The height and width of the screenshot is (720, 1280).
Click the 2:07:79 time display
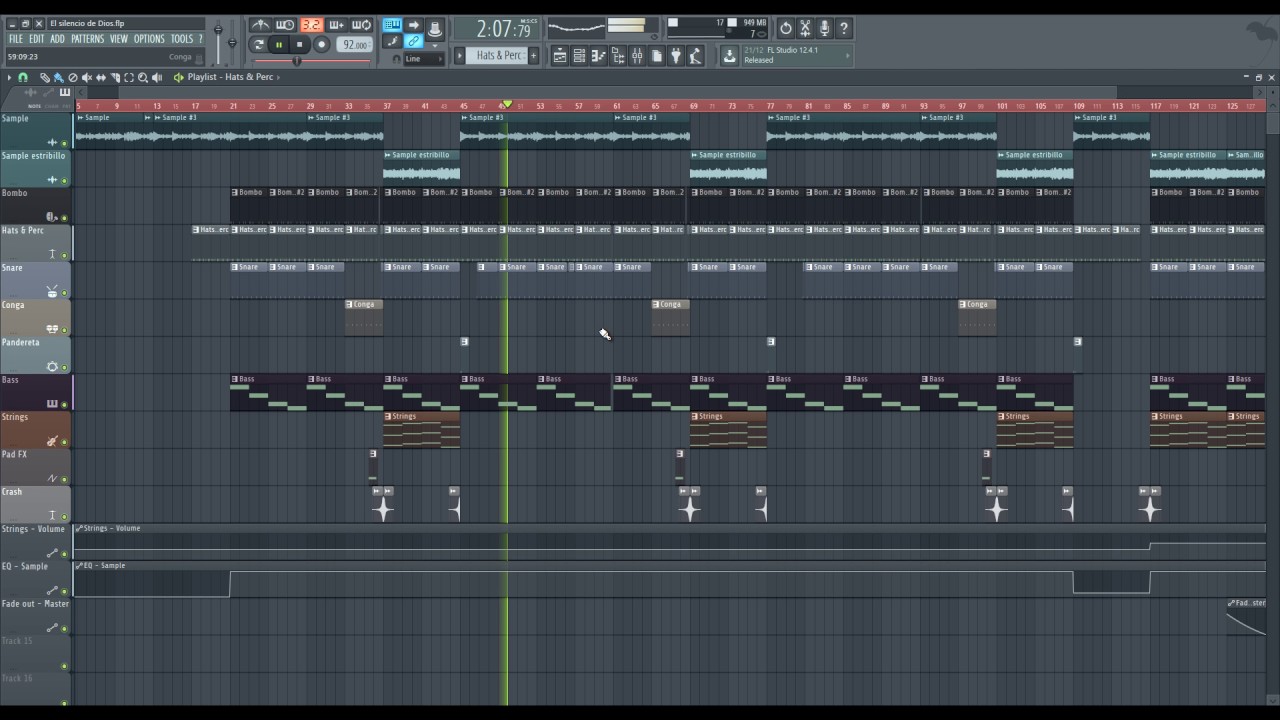[x=496, y=29]
